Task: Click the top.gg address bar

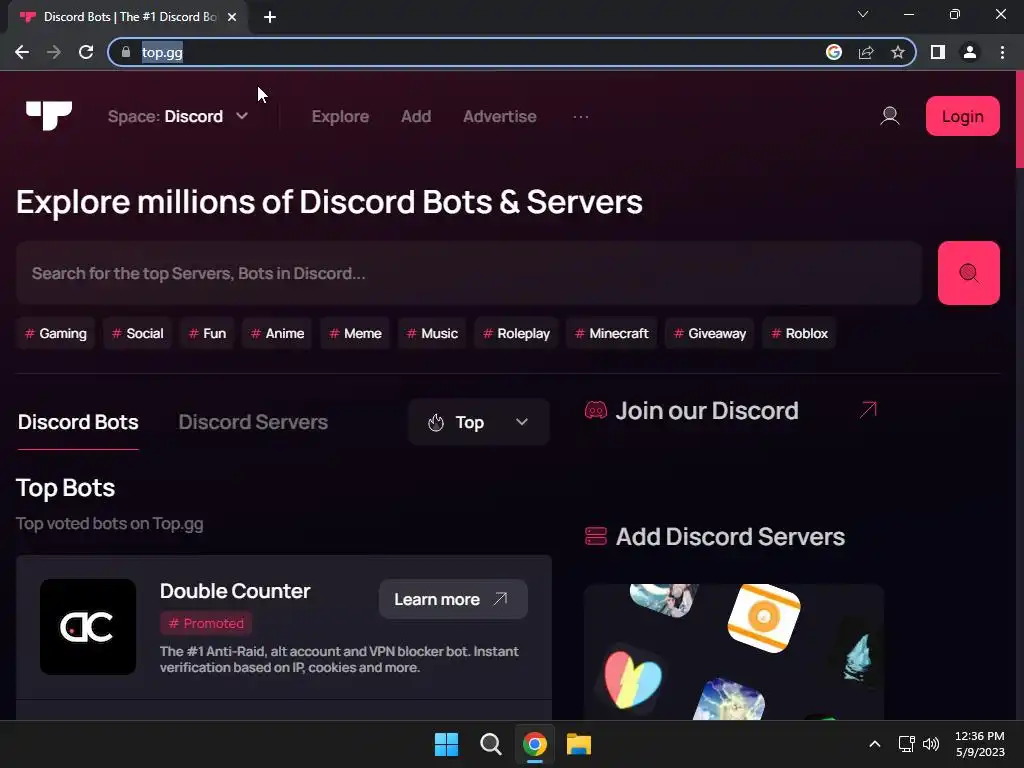Action: [x=511, y=52]
